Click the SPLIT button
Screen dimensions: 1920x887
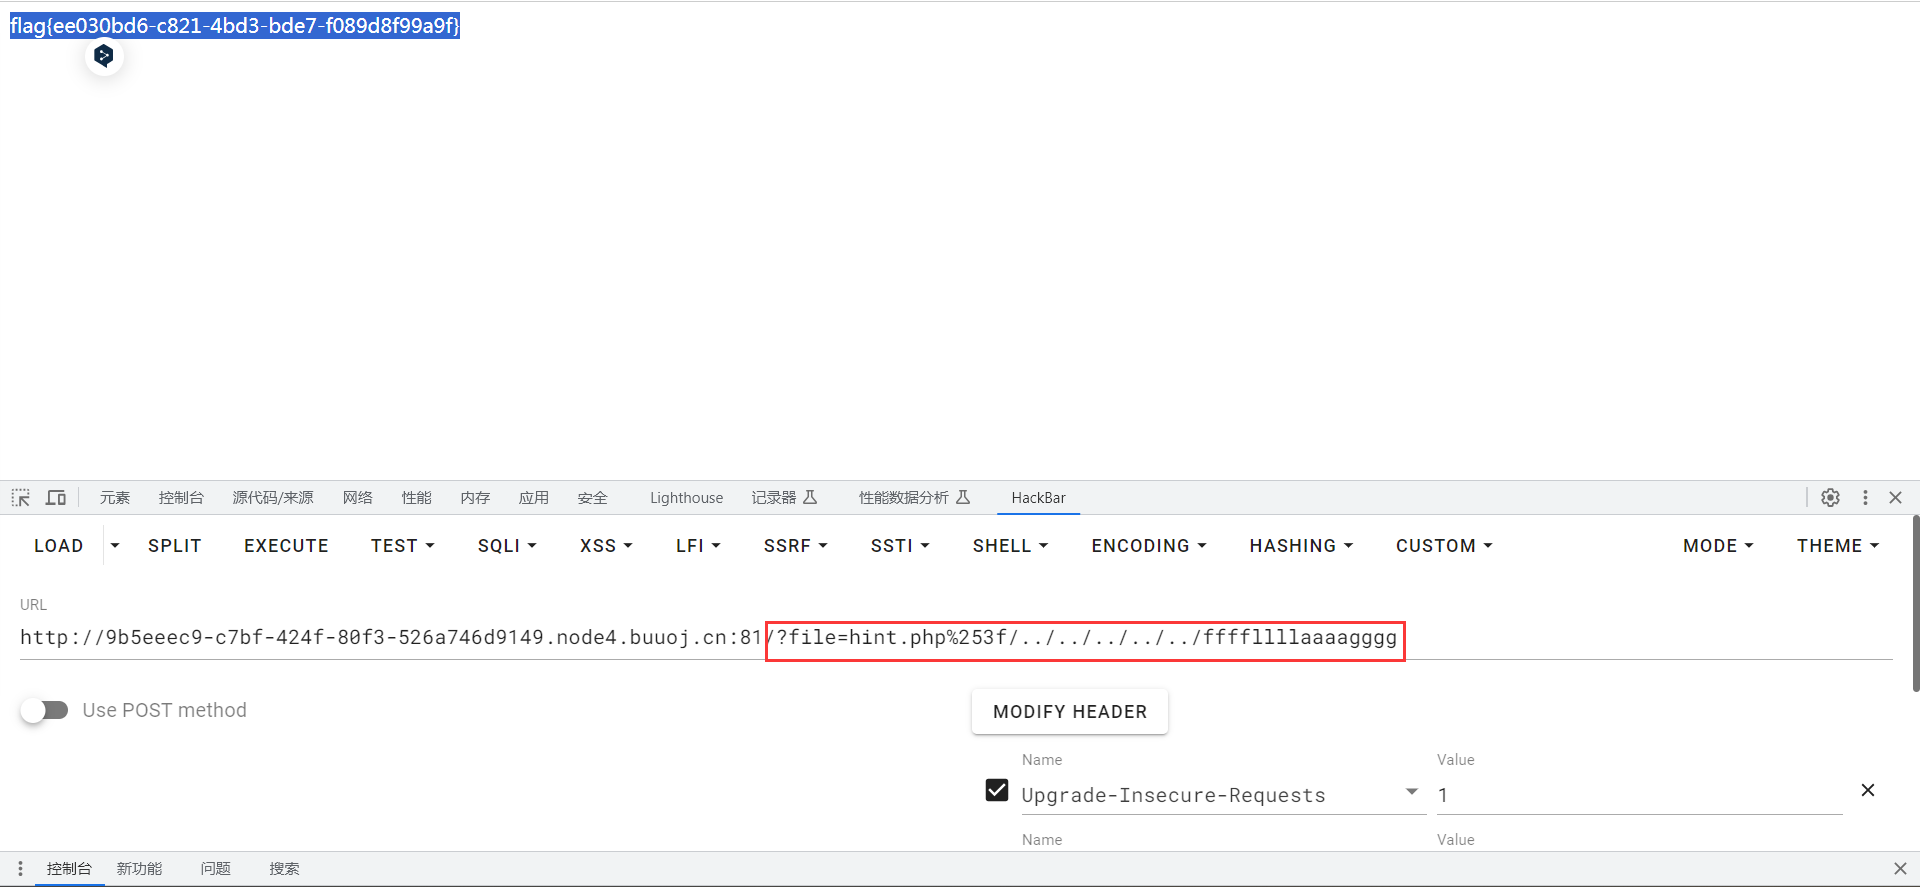[175, 546]
